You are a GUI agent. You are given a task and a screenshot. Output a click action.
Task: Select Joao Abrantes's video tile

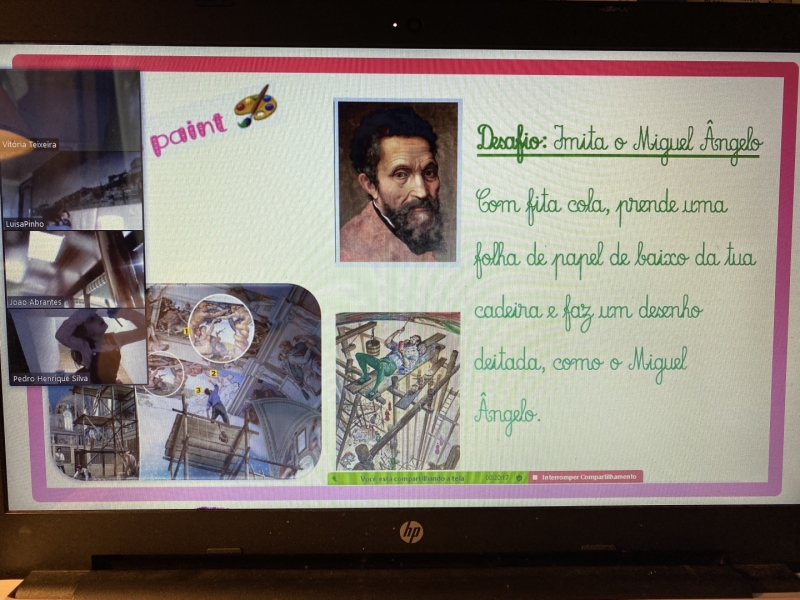(74, 269)
